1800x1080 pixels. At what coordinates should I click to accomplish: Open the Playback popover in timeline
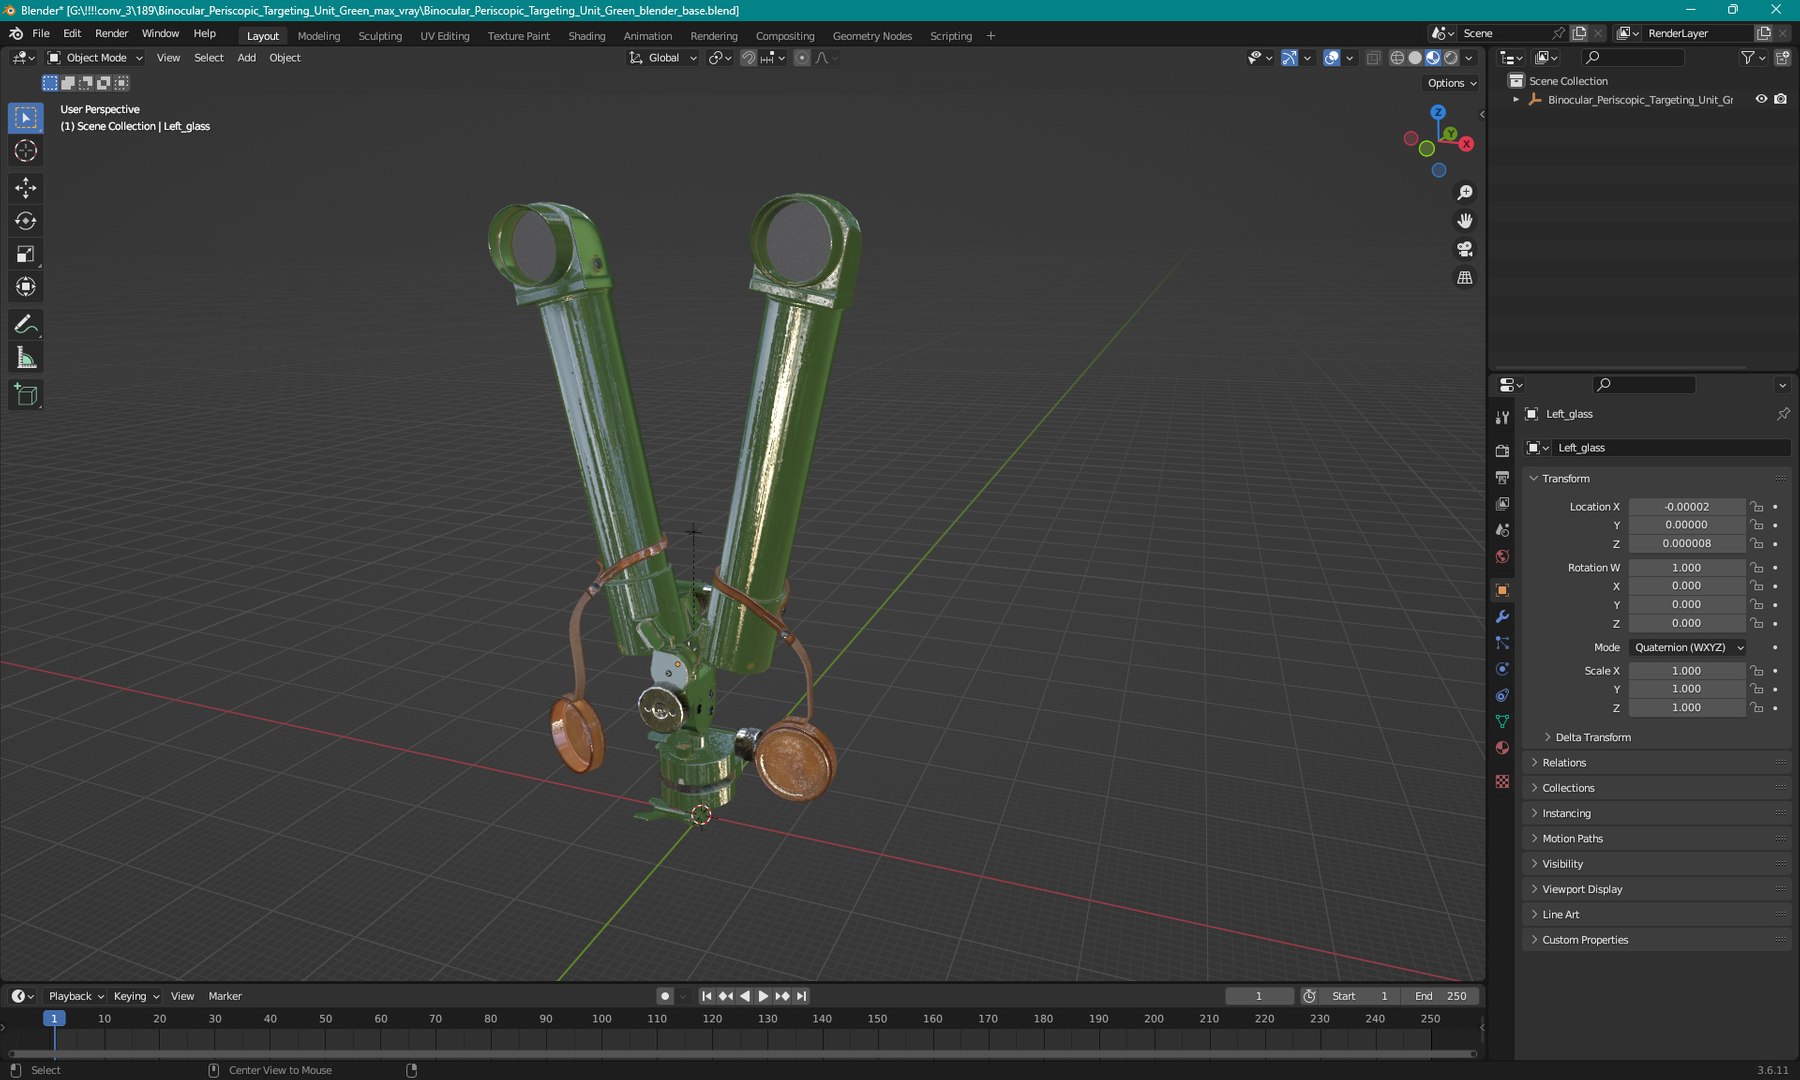(76, 996)
